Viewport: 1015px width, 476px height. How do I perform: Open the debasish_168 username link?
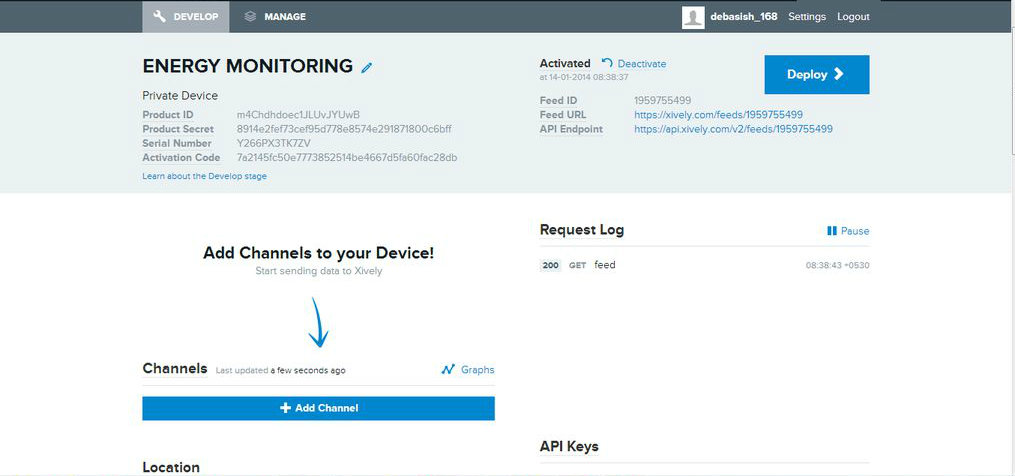click(x=744, y=17)
